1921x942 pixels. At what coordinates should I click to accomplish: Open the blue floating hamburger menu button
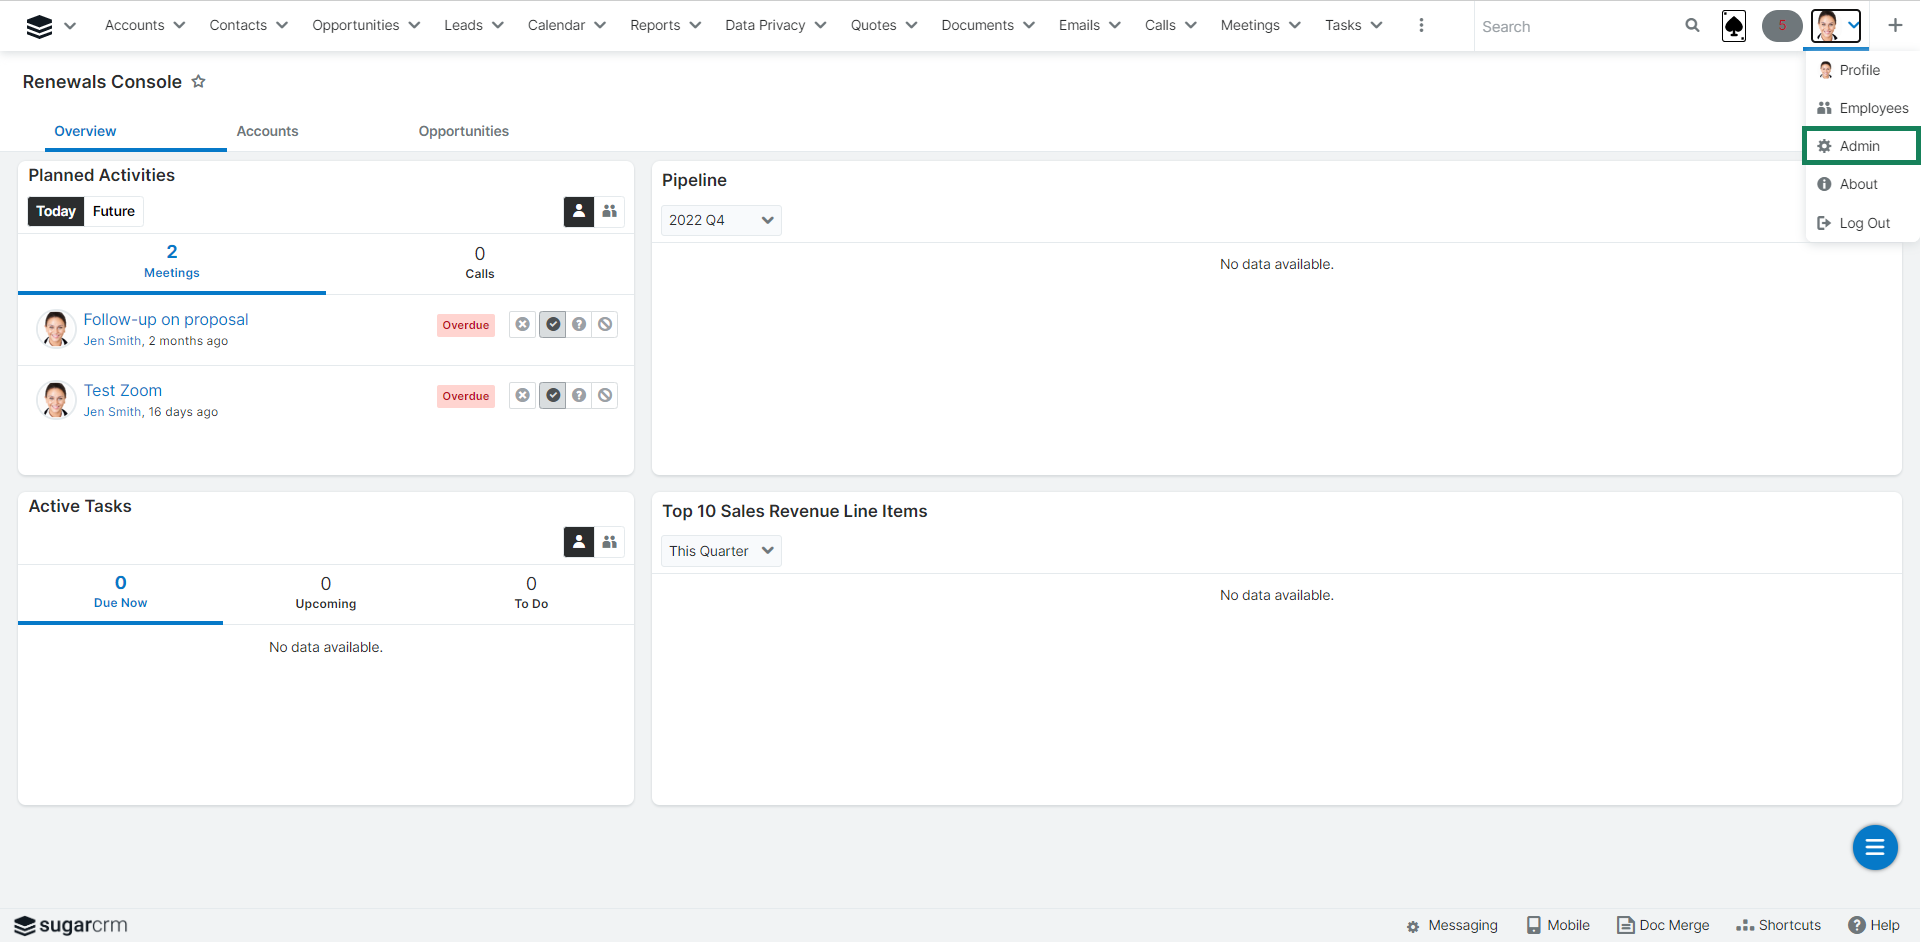(1874, 847)
